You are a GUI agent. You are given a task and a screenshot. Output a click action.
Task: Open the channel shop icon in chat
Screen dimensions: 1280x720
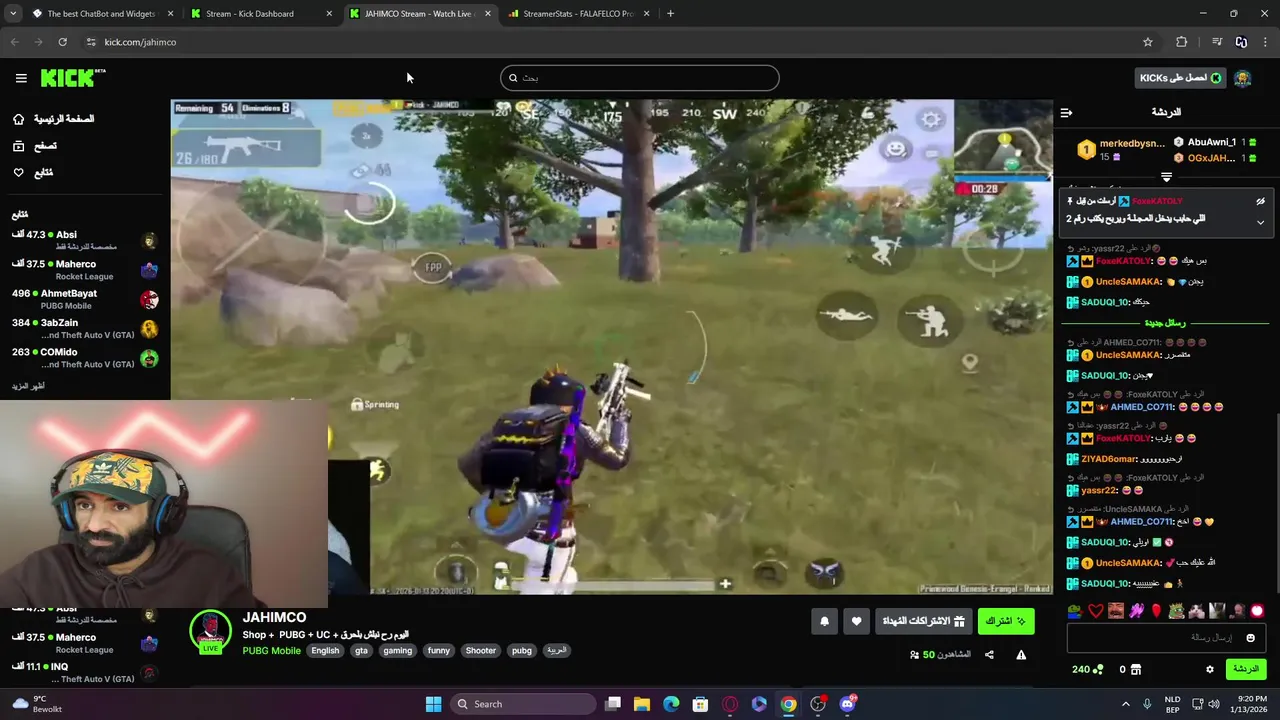1134,669
